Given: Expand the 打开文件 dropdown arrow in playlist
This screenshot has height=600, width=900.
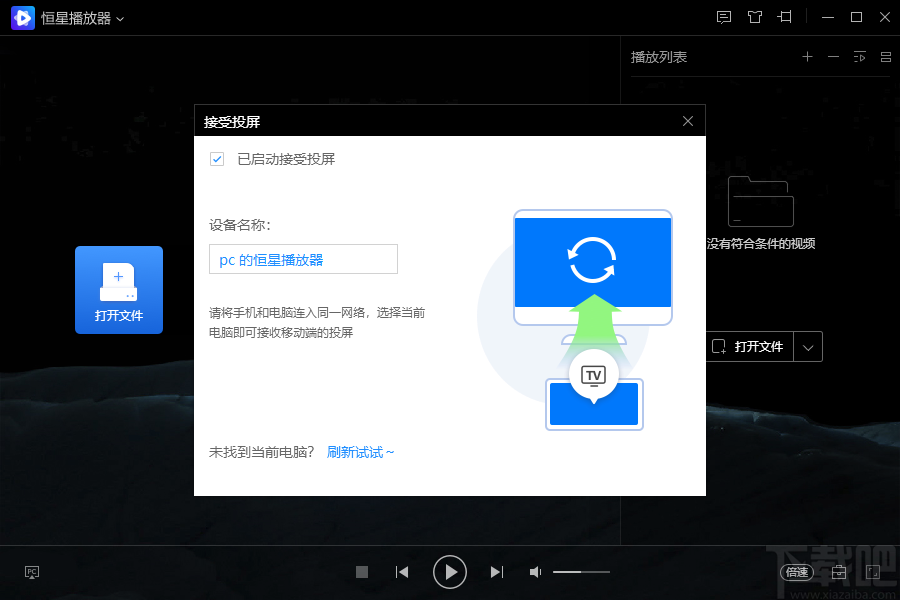Looking at the screenshot, I should 808,347.
